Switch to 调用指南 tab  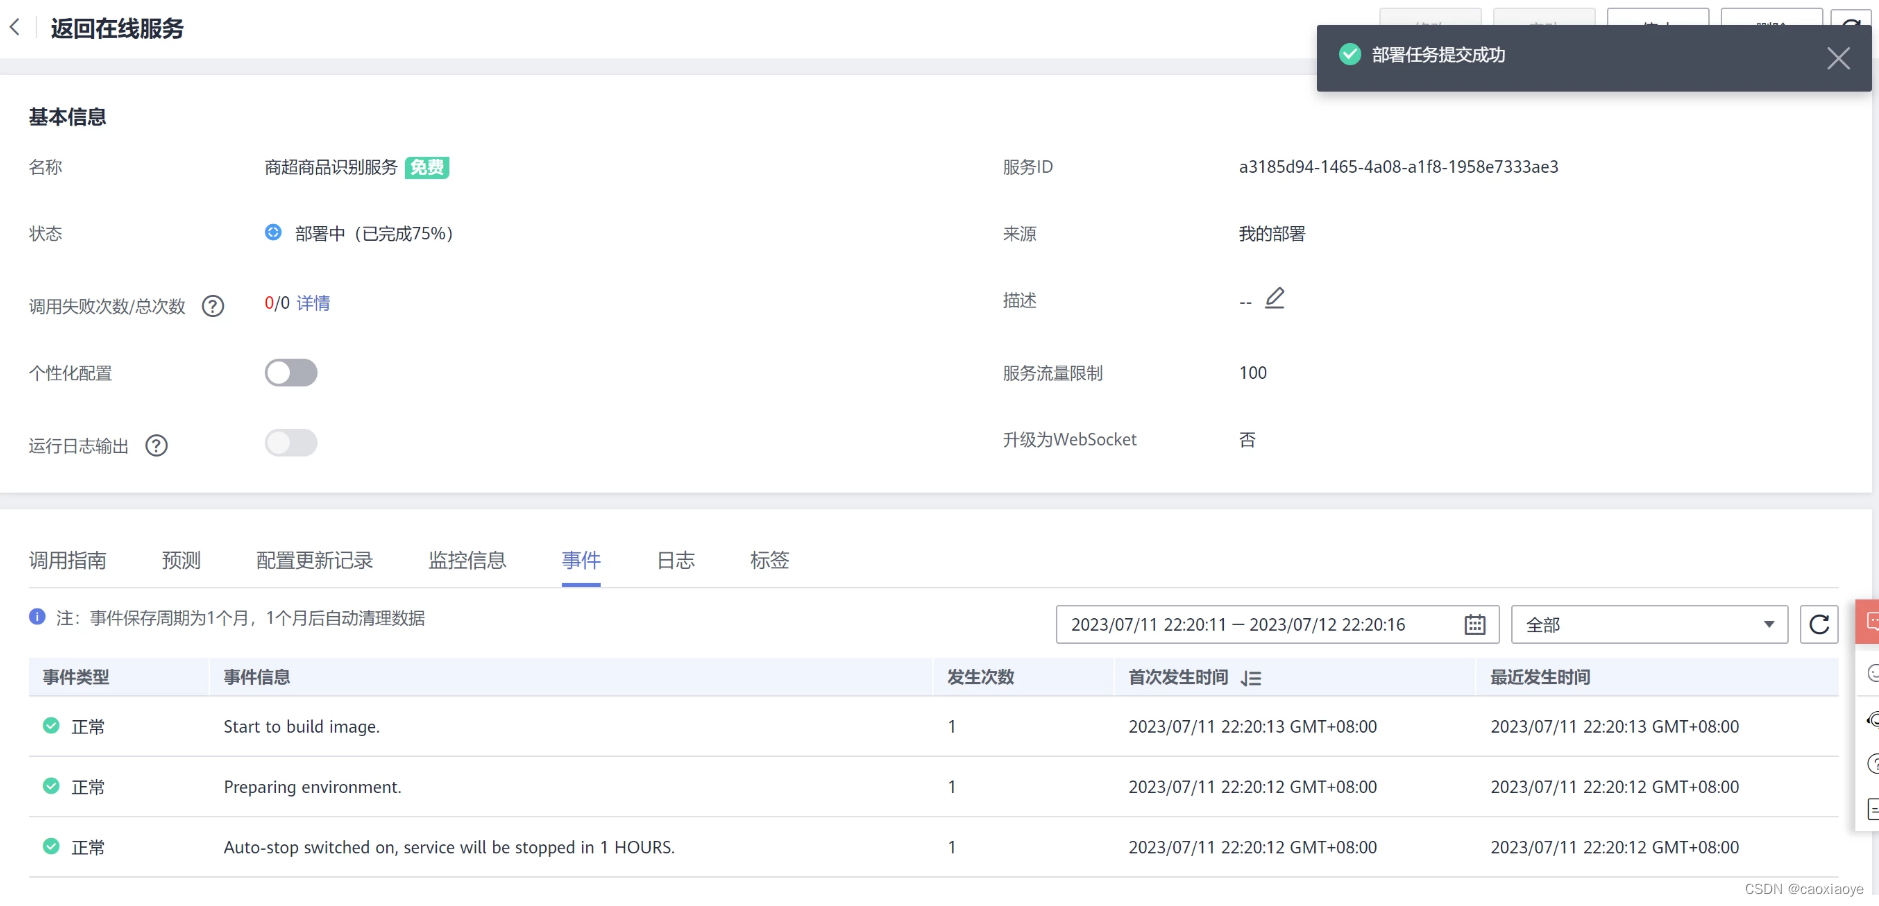68,560
